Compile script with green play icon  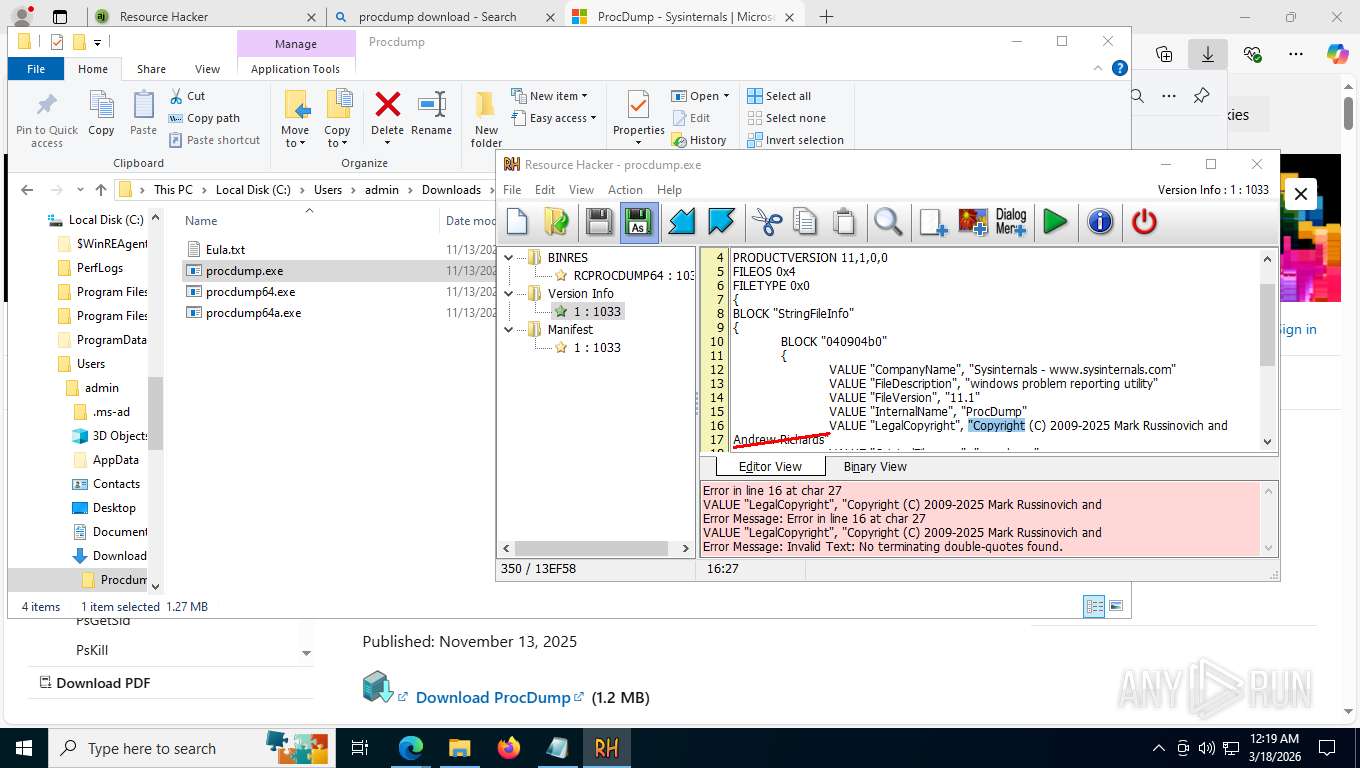pos(1054,222)
